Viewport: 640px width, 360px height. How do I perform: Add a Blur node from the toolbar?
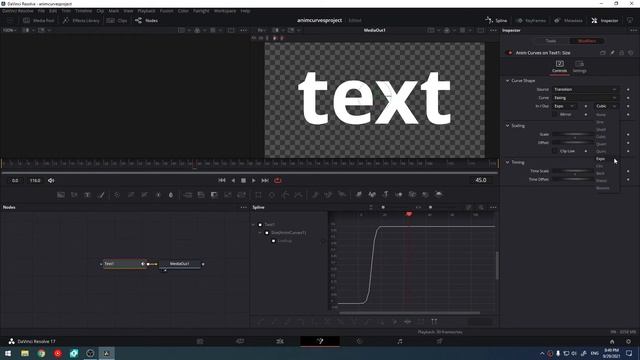171,195
